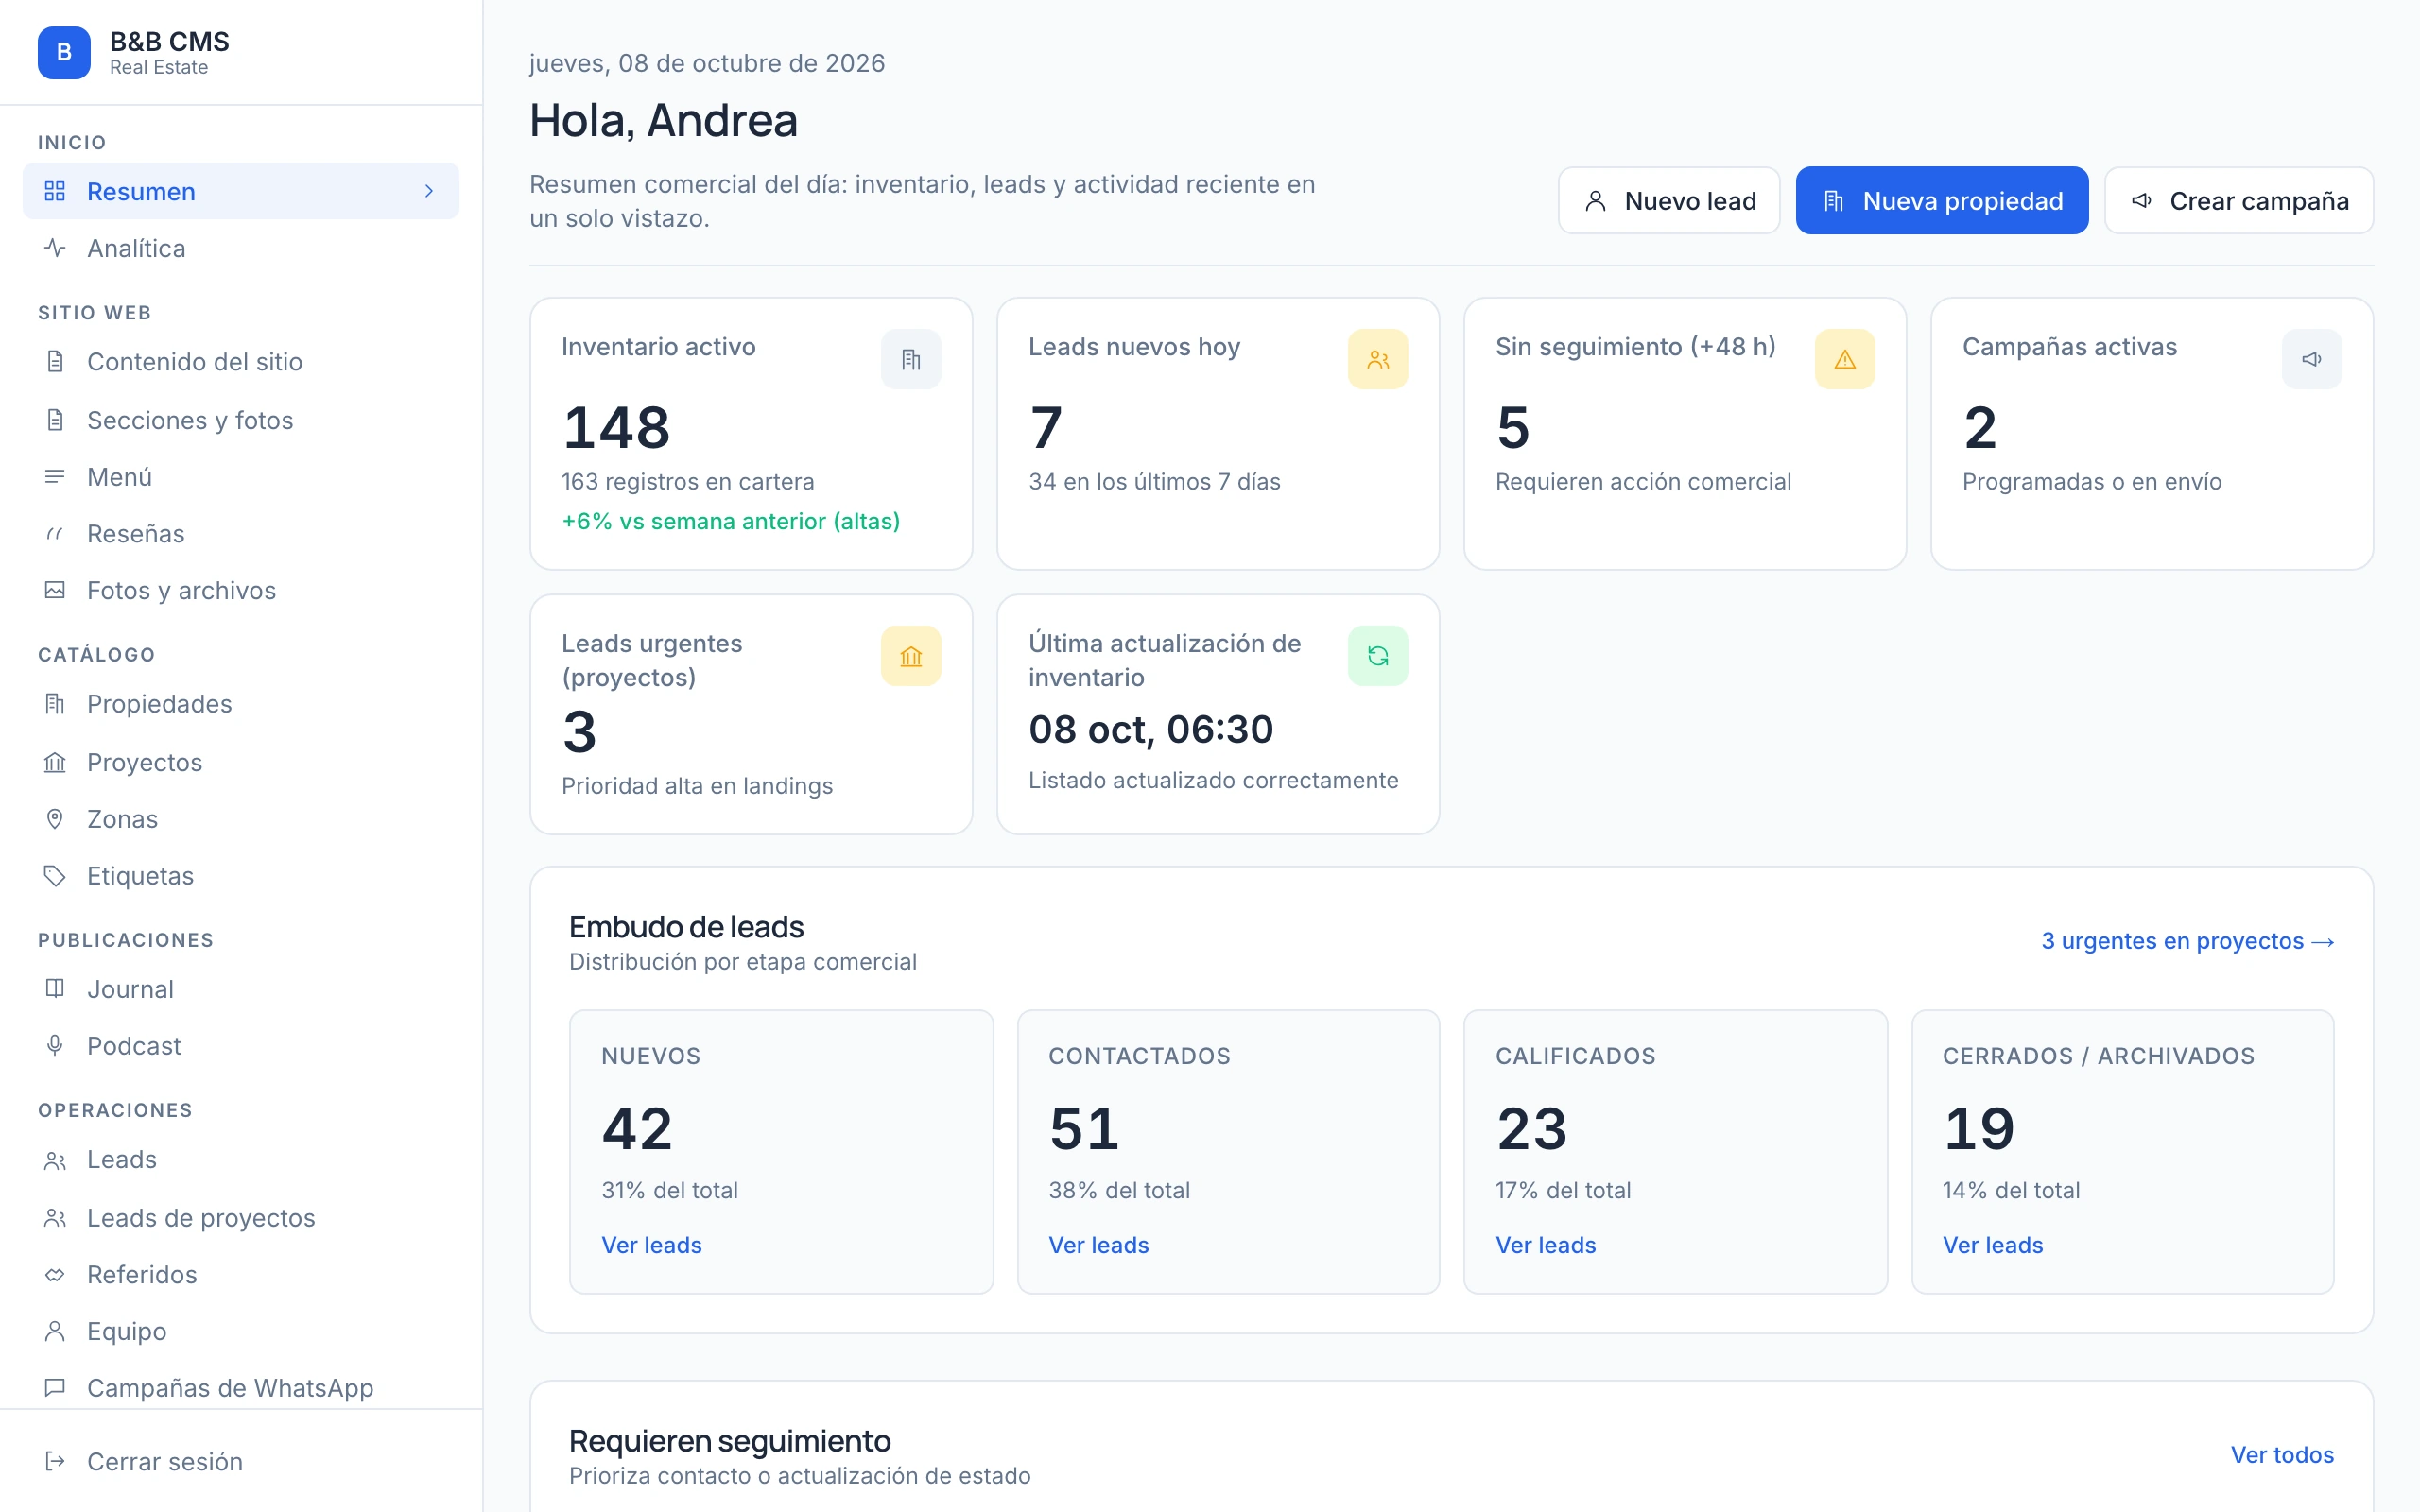Go to Leads de proyectos
The width and height of the screenshot is (2420, 1512).
click(241, 1218)
